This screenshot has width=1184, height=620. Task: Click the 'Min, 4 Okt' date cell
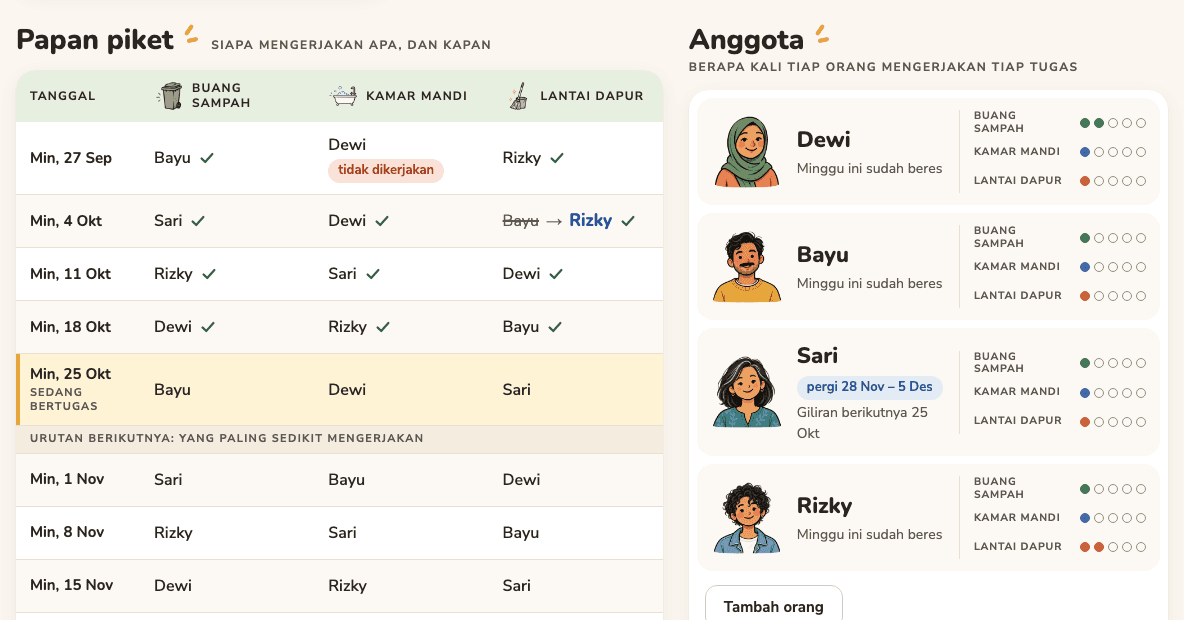tap(66, 221)
